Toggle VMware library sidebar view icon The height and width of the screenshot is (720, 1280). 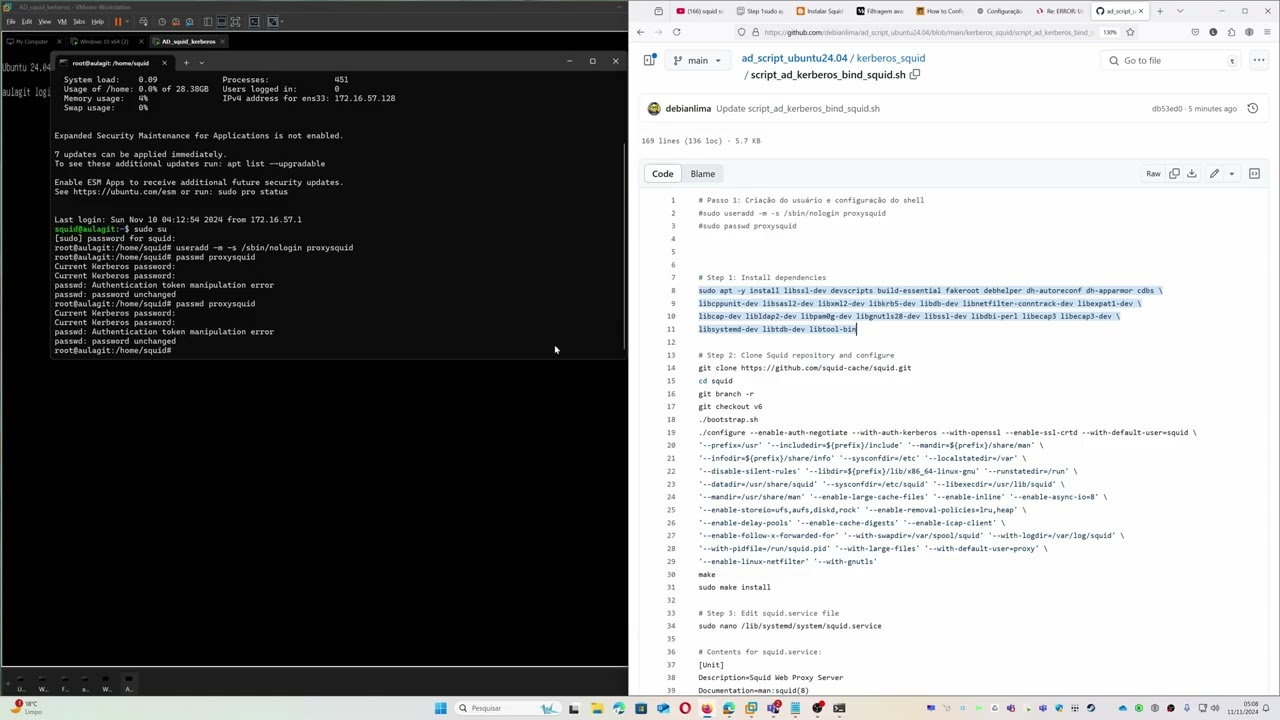click(x=208, y=21)
